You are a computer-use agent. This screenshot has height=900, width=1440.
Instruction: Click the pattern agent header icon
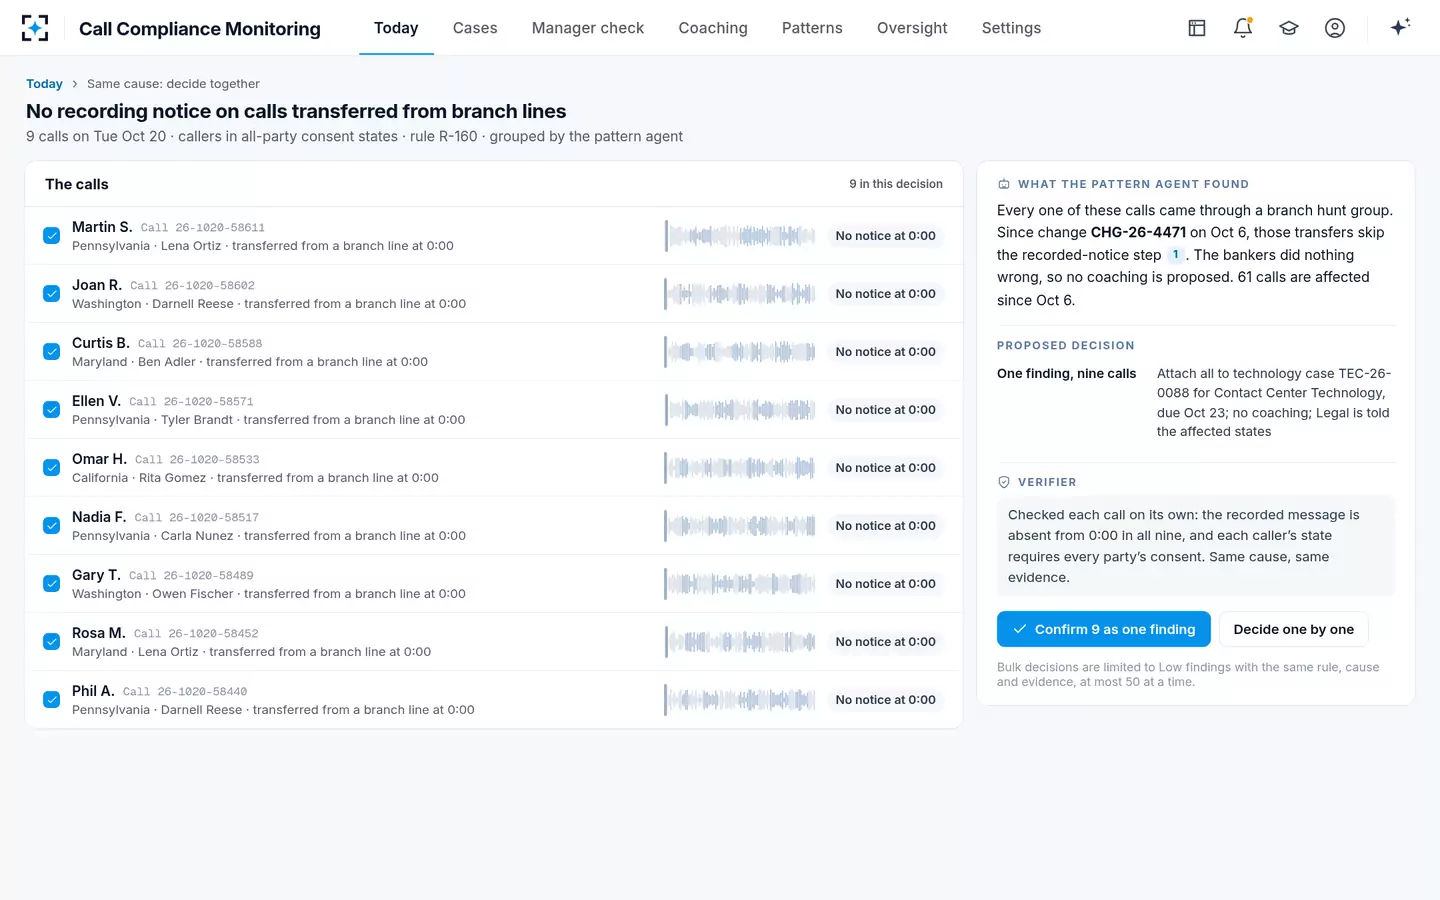(x=1004, y=184)
